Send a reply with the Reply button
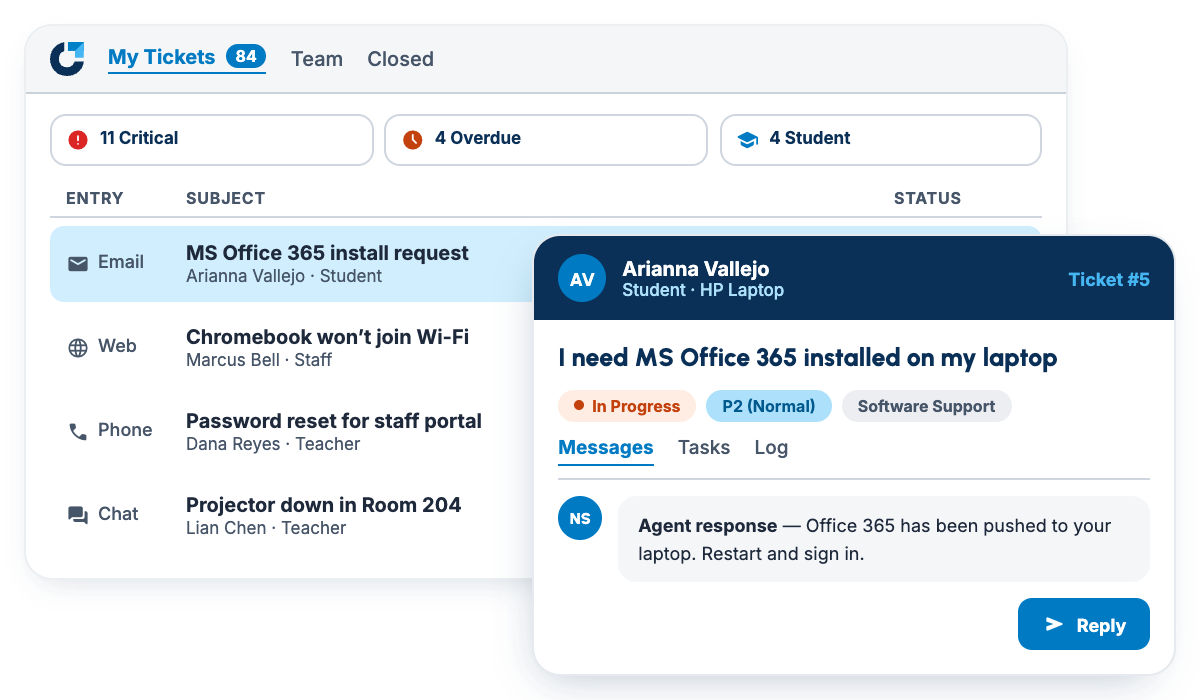This screenshot has height=700, width=1200. pyautogui.click(x=1084, y=625)
